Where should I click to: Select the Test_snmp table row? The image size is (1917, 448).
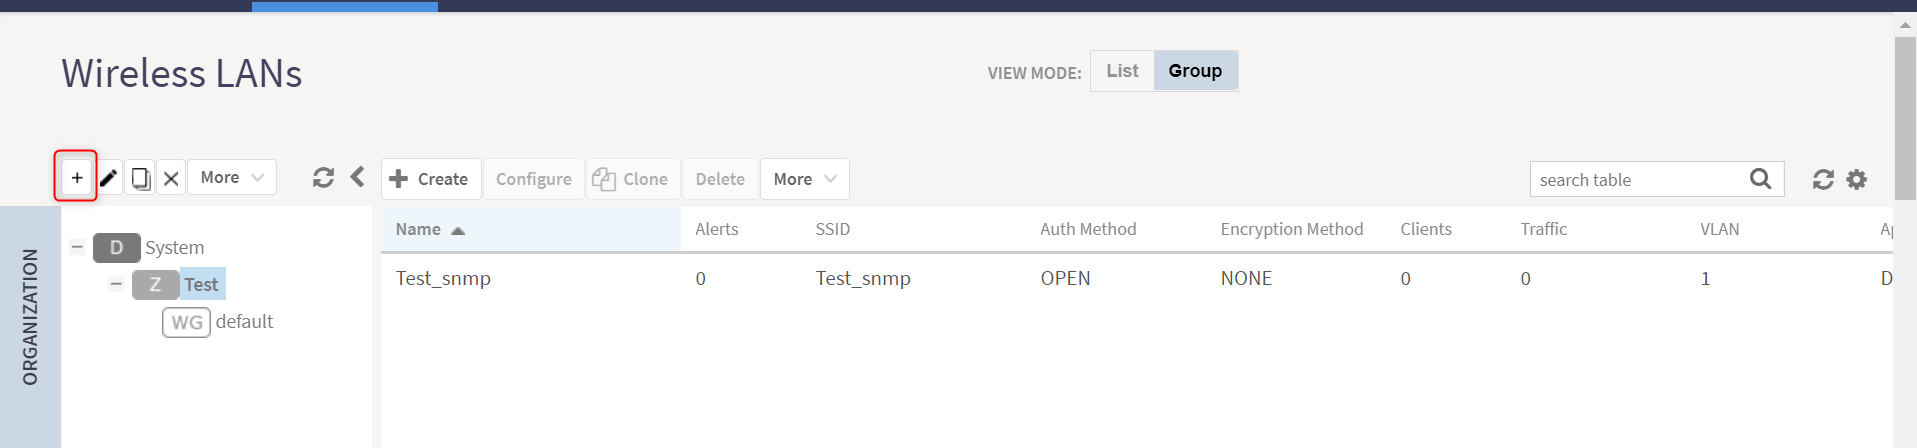[1136, 279]
